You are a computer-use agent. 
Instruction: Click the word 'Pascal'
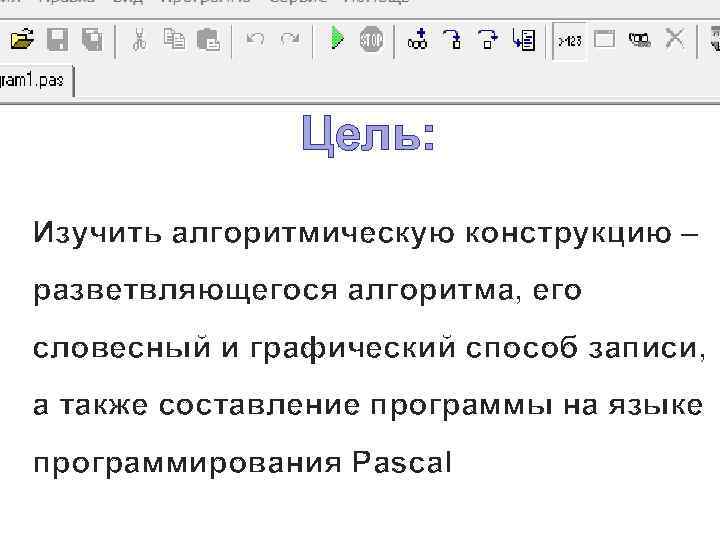tap(402, 462)
